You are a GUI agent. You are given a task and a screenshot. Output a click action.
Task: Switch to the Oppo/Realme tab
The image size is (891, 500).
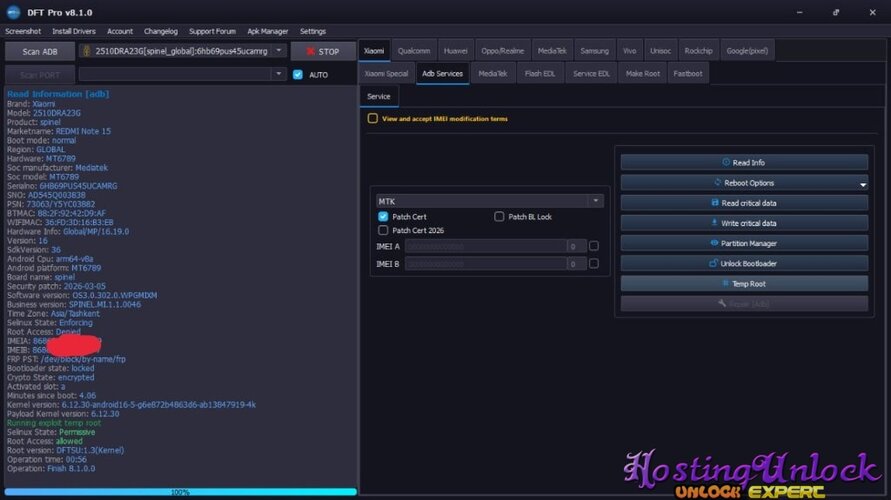pos(502,51)
